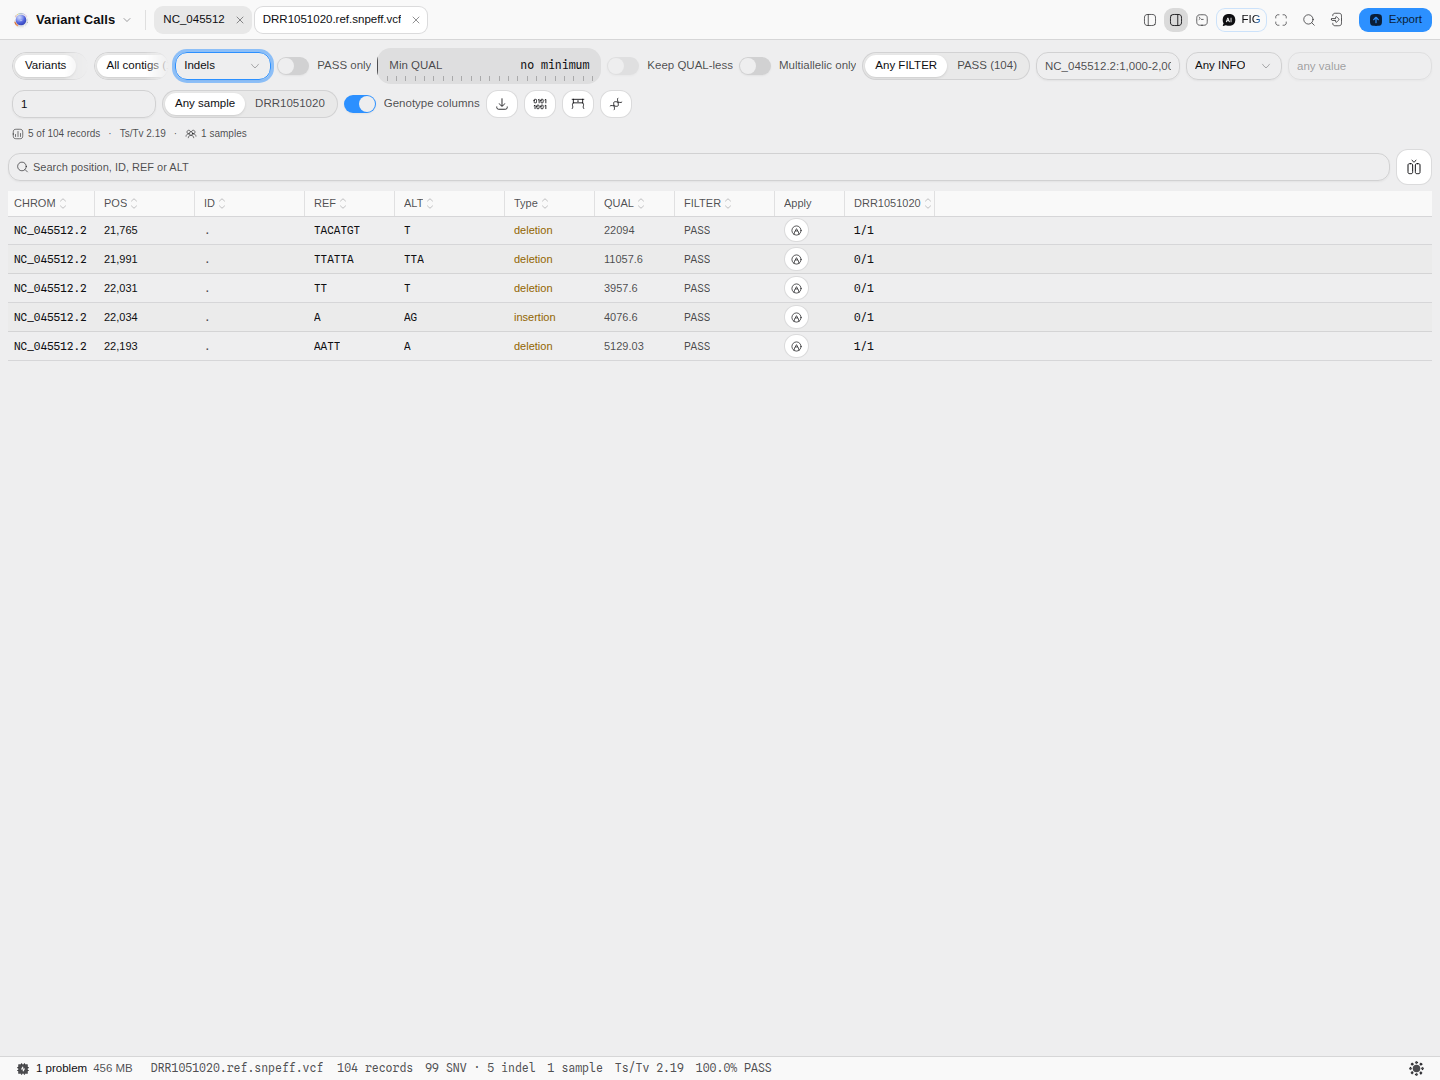Select the Any FILTER option

pyautogui.click(x=906, y=66)
